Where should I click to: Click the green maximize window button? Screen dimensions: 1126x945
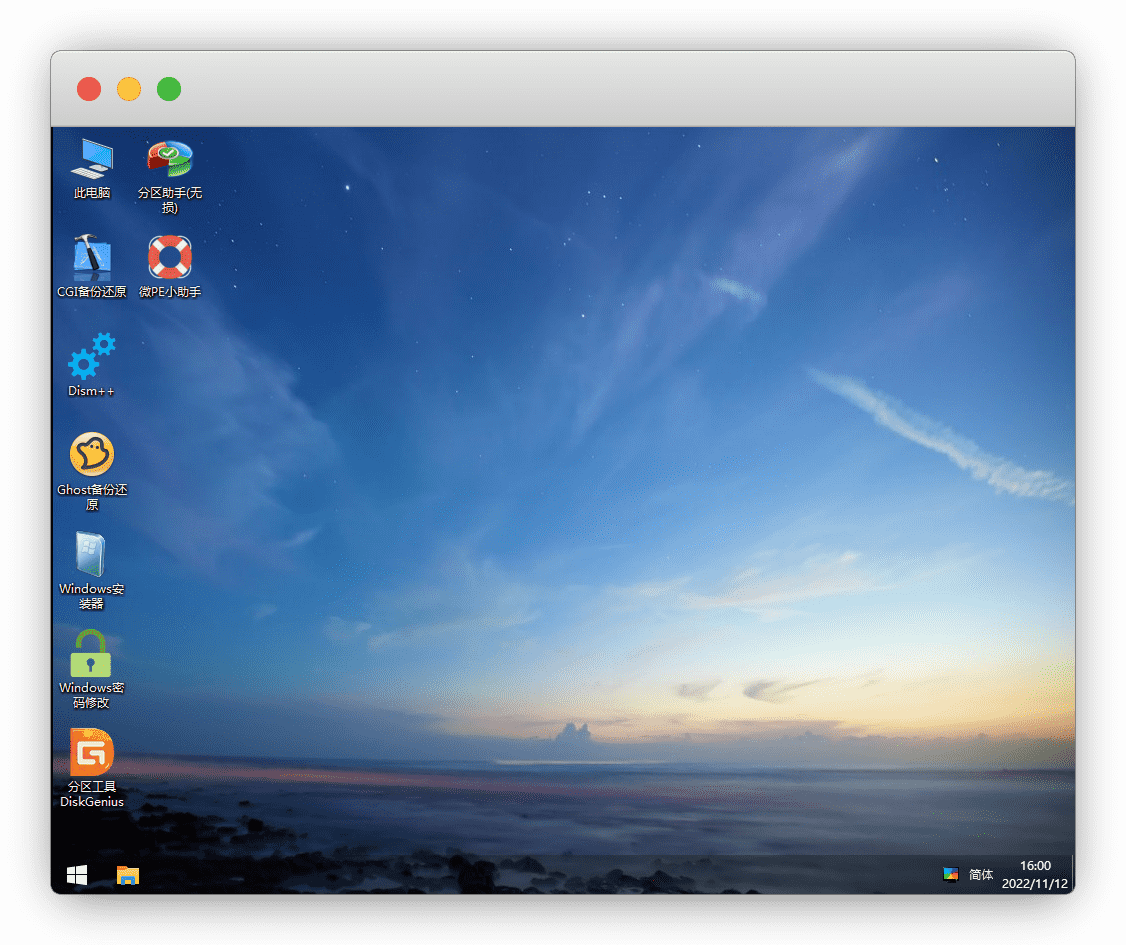point(169,89)
